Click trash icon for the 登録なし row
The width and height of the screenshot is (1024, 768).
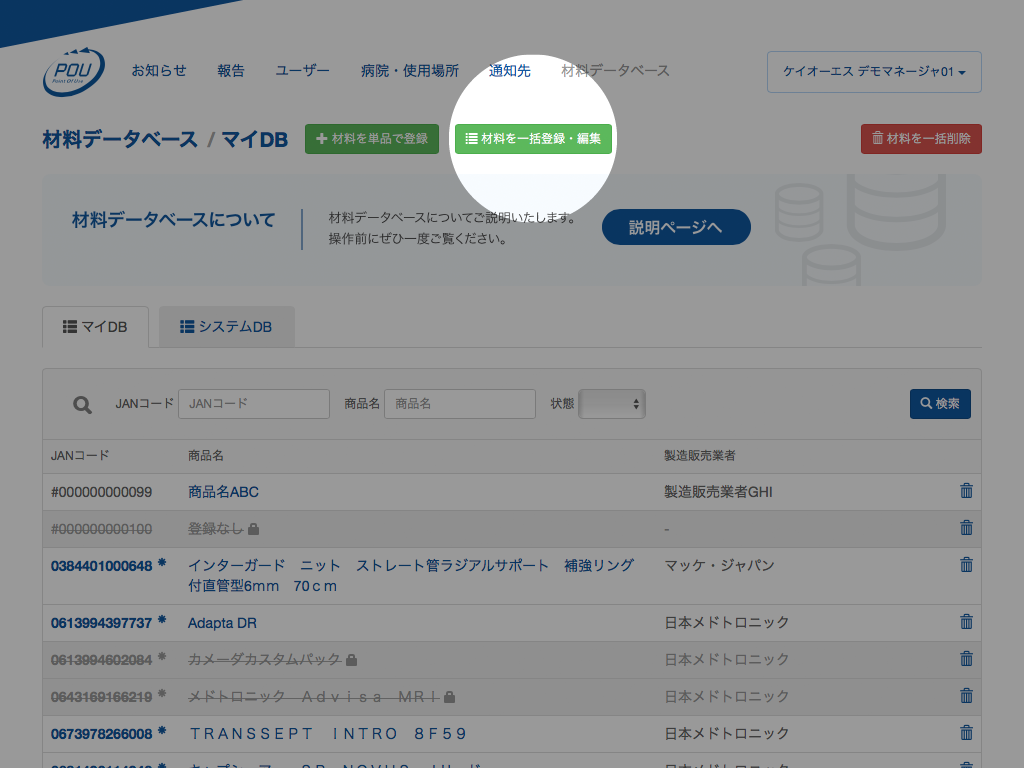tap(966, 528)
